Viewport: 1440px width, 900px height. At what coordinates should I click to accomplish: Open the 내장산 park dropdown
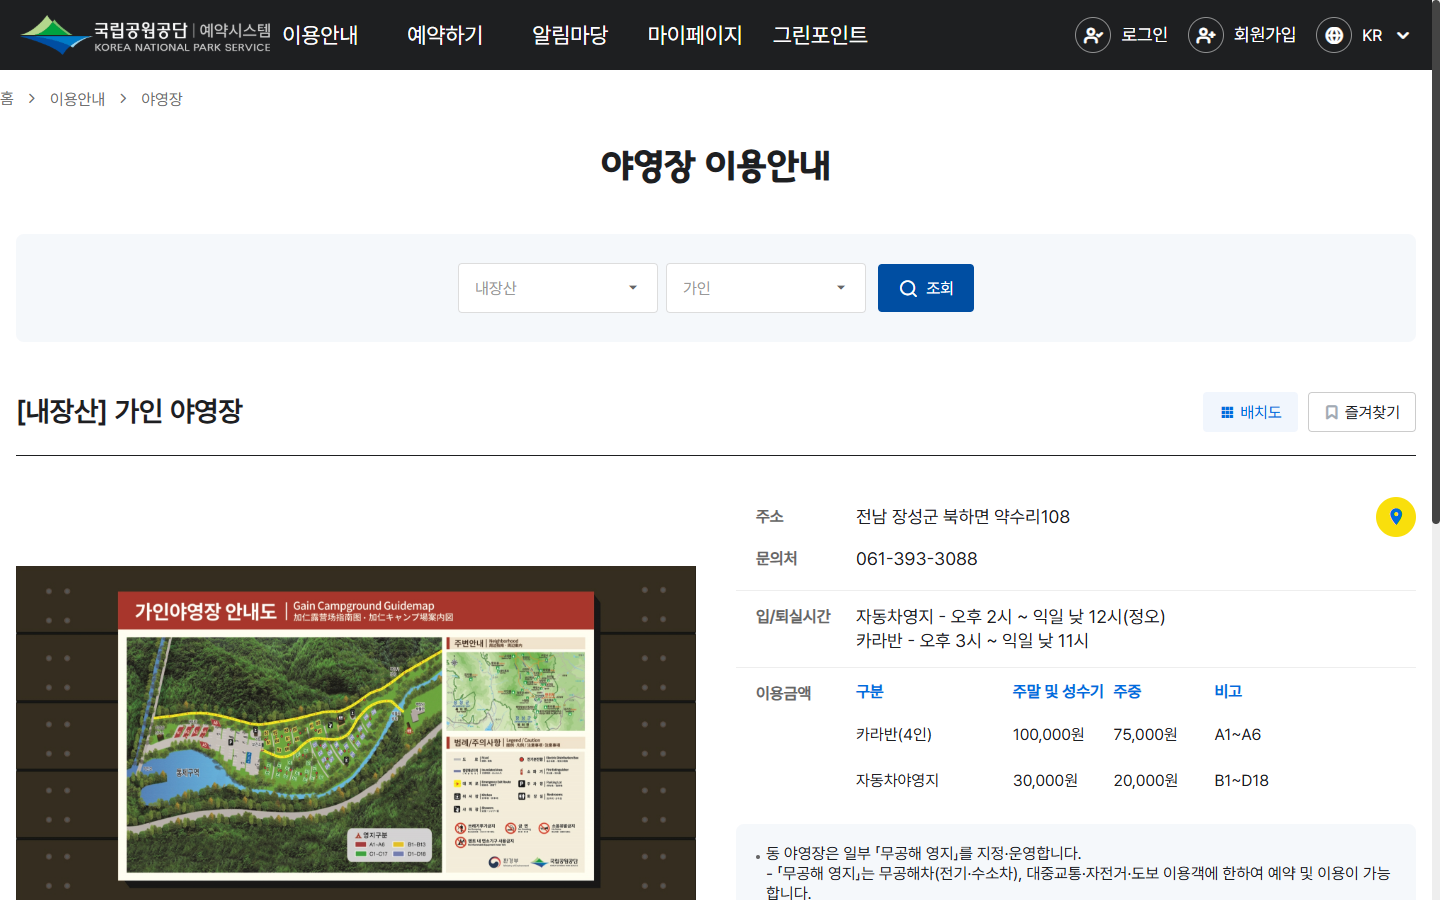pos(558,288)
